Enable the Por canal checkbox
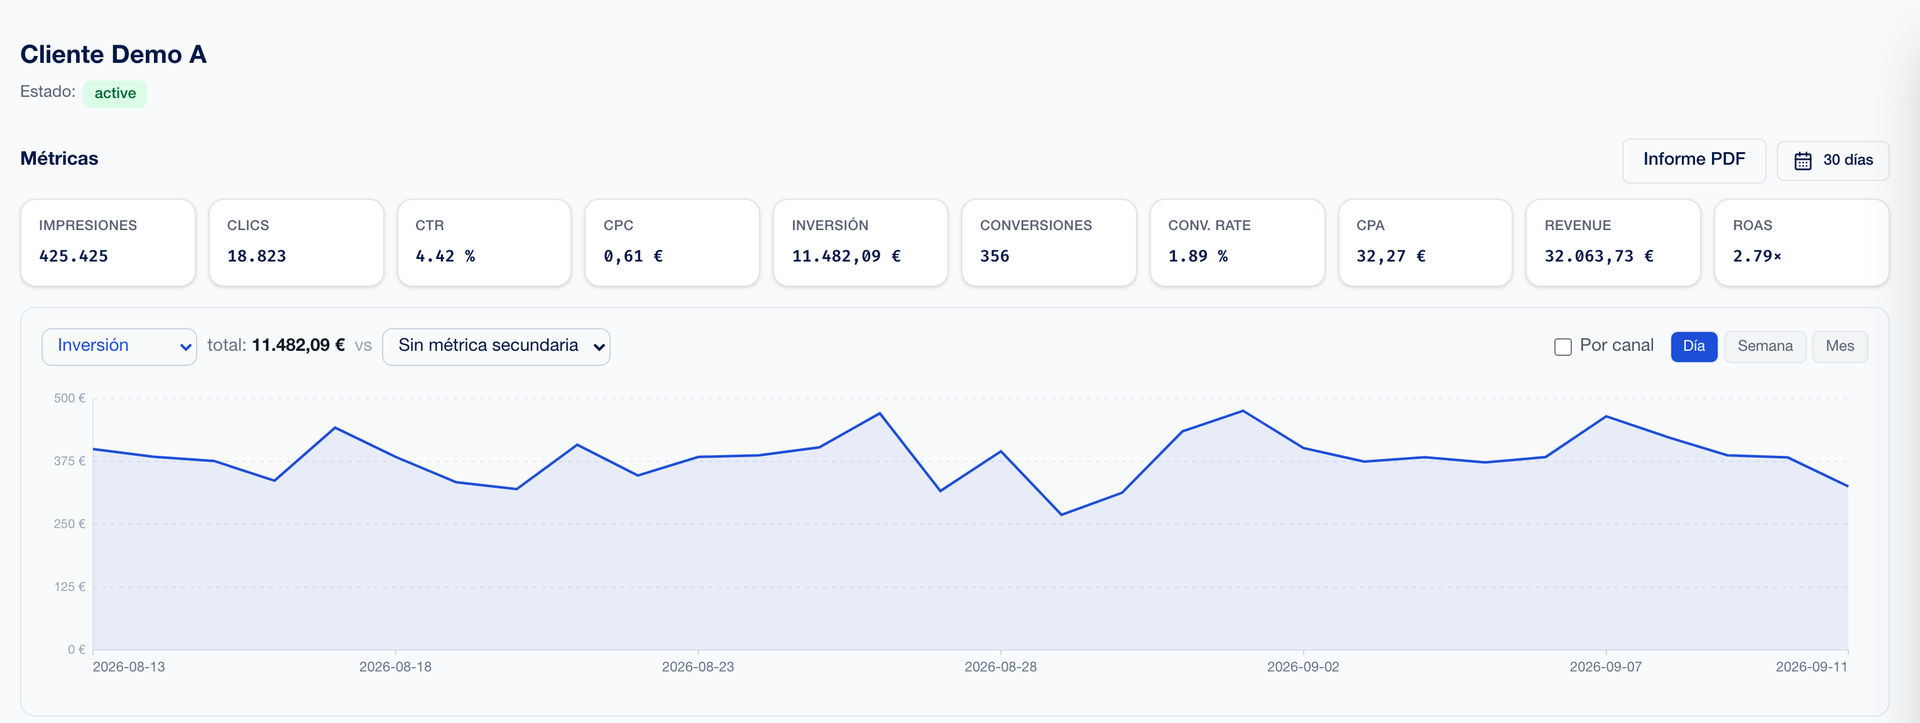 pyautogui.click(x=1563, y=347)
